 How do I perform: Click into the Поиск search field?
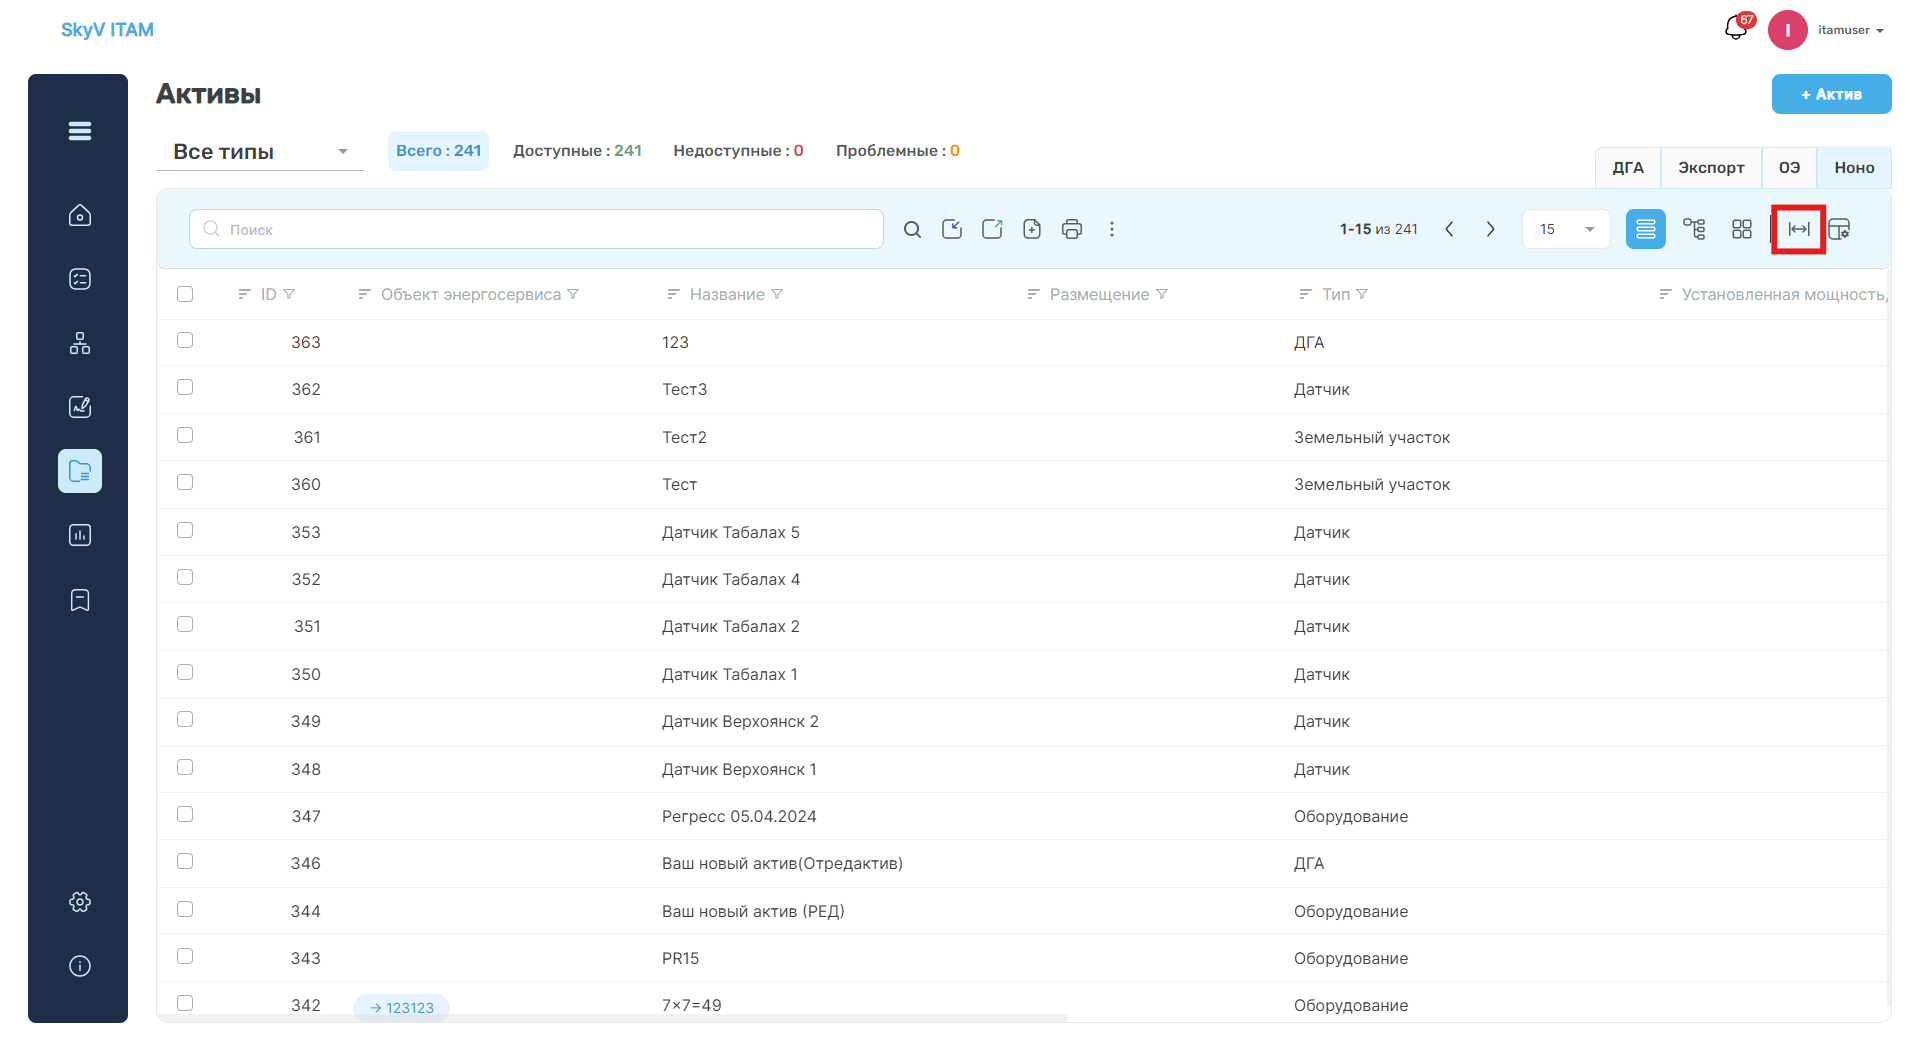tap(536, 229)
